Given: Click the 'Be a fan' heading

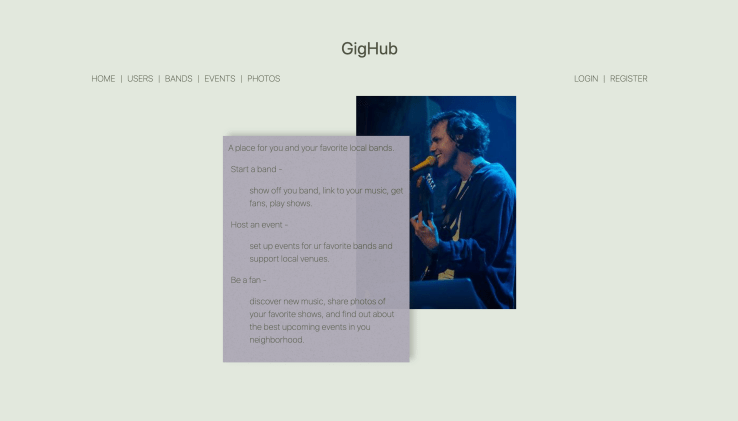Looking at the screenshot, I should coord(249,280).
